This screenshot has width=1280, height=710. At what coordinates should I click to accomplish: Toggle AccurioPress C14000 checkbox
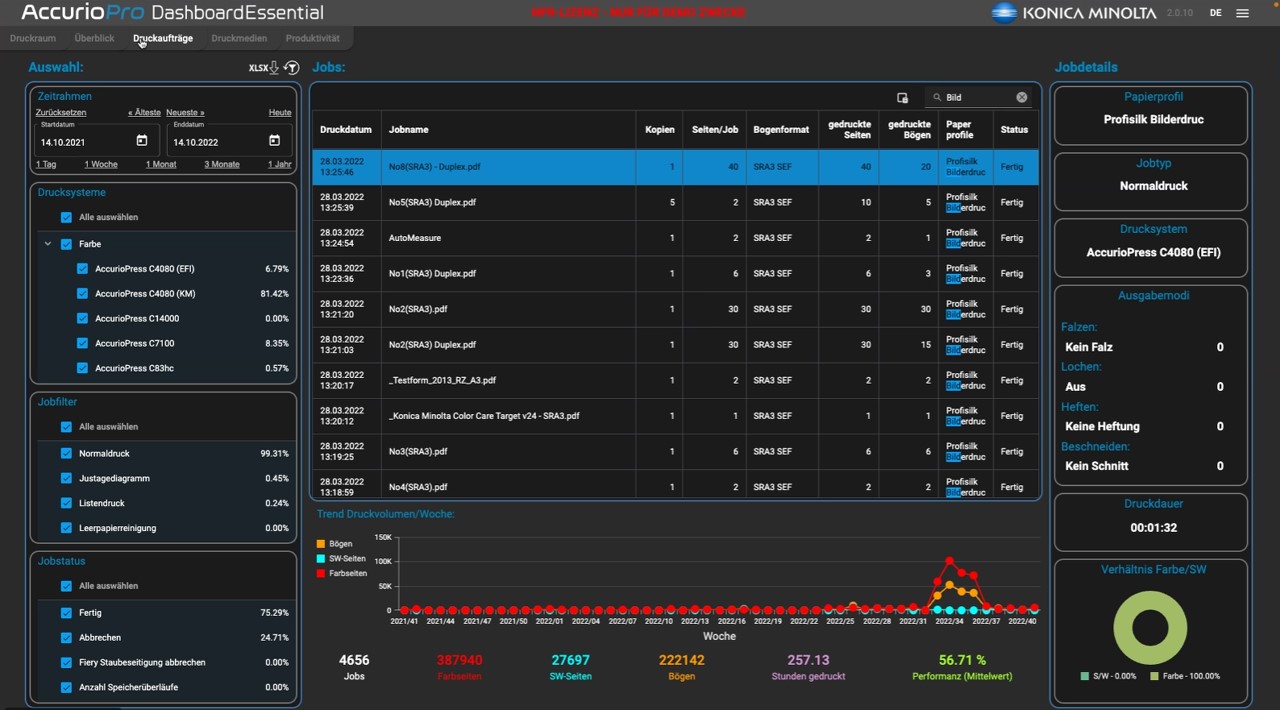[82, 319]
